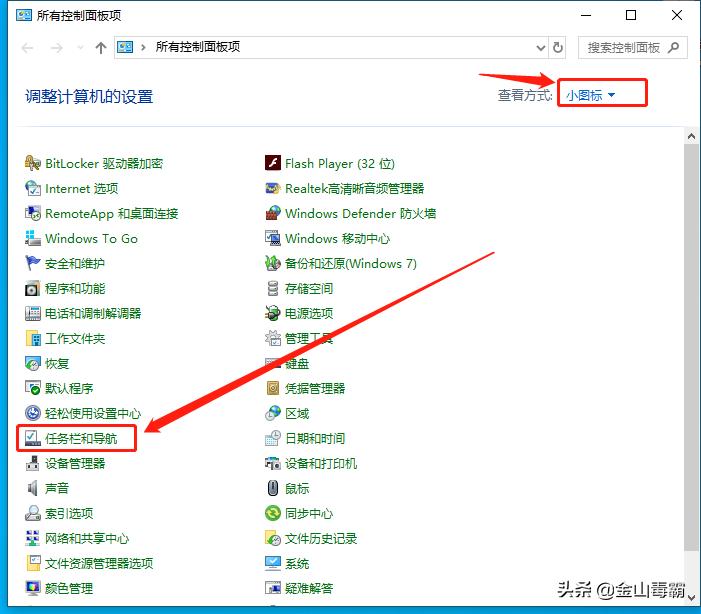Image resolution: width=701 pixels, height=614 pixels.
Task: Click the 设备和打印机 icon
Action: point(273,463)
